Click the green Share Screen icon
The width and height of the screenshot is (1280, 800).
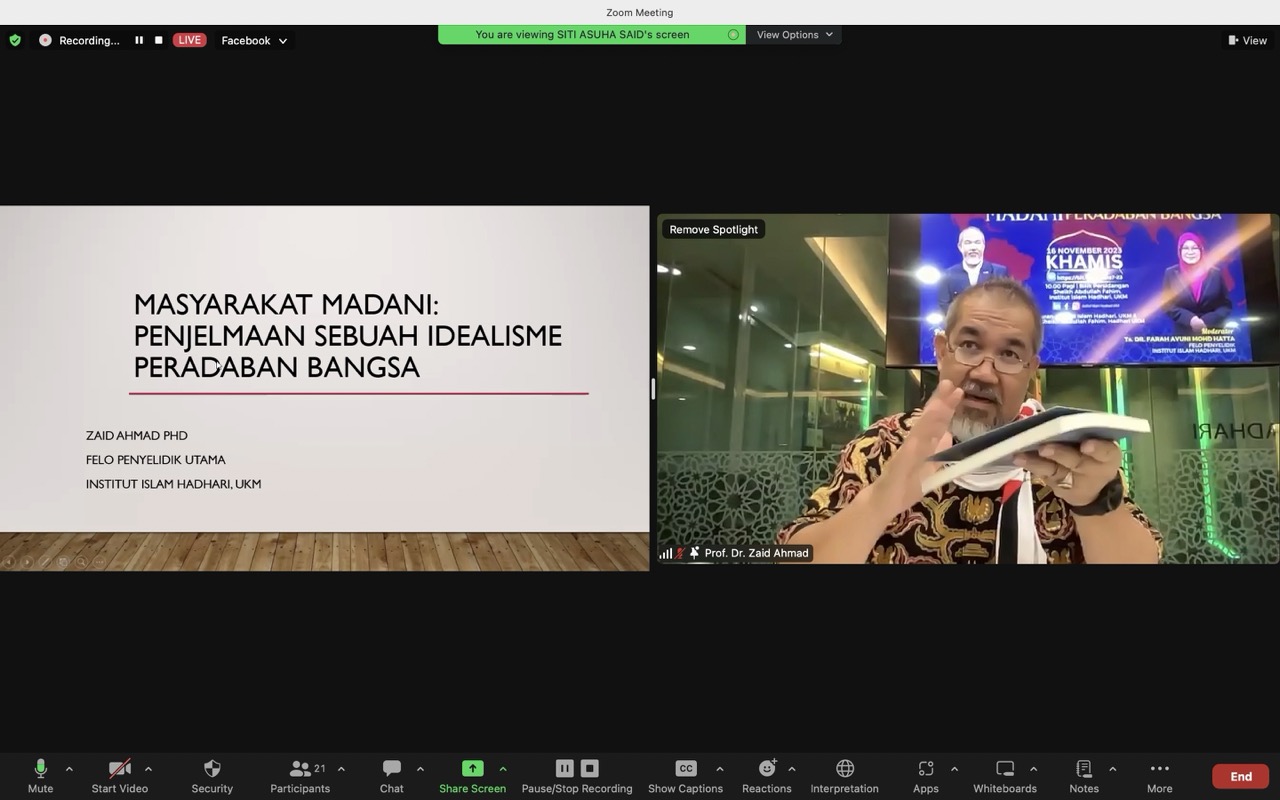(x=472, y=769)
